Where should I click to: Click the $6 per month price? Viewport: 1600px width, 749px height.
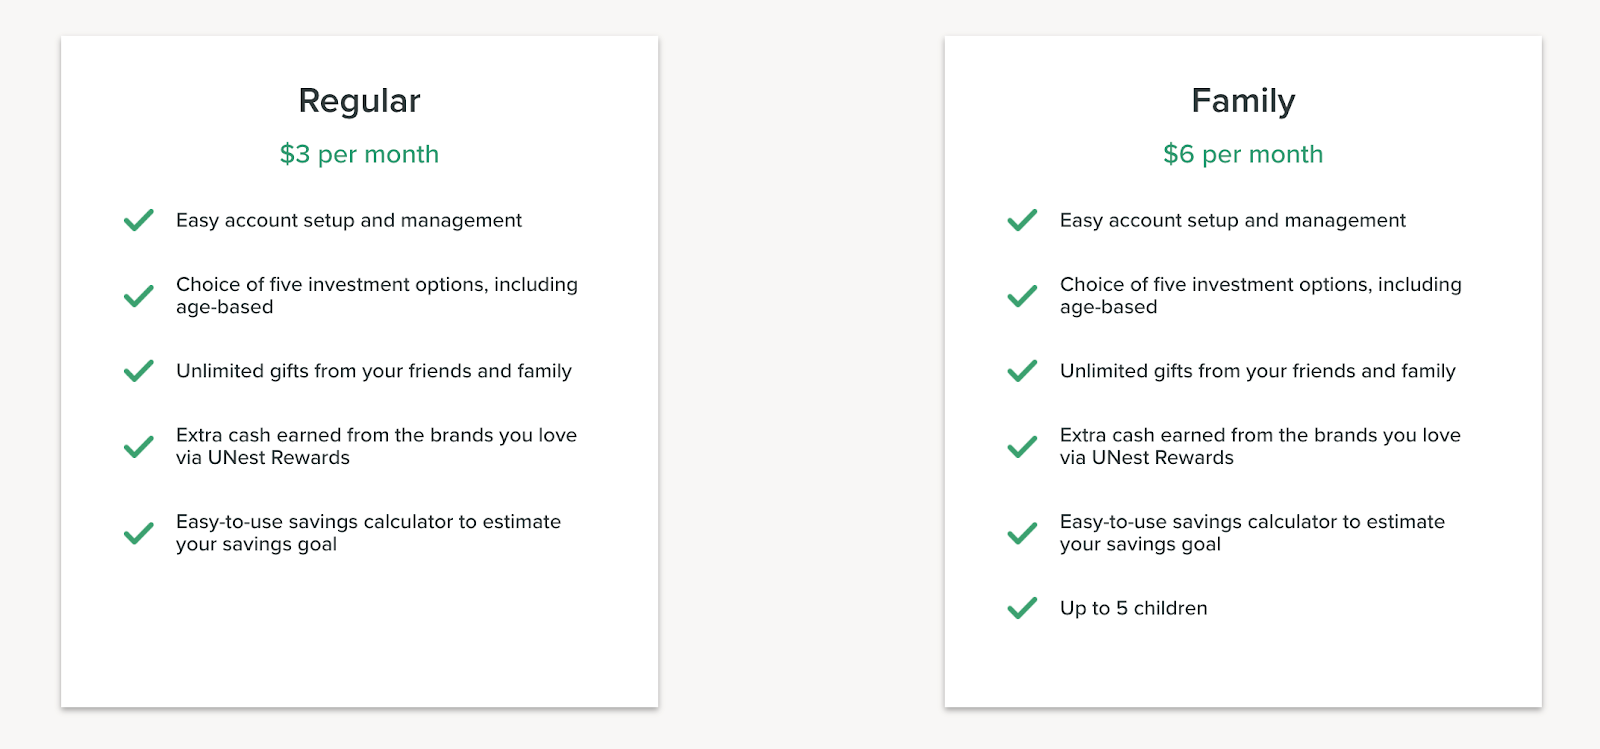coord(1243,154)
